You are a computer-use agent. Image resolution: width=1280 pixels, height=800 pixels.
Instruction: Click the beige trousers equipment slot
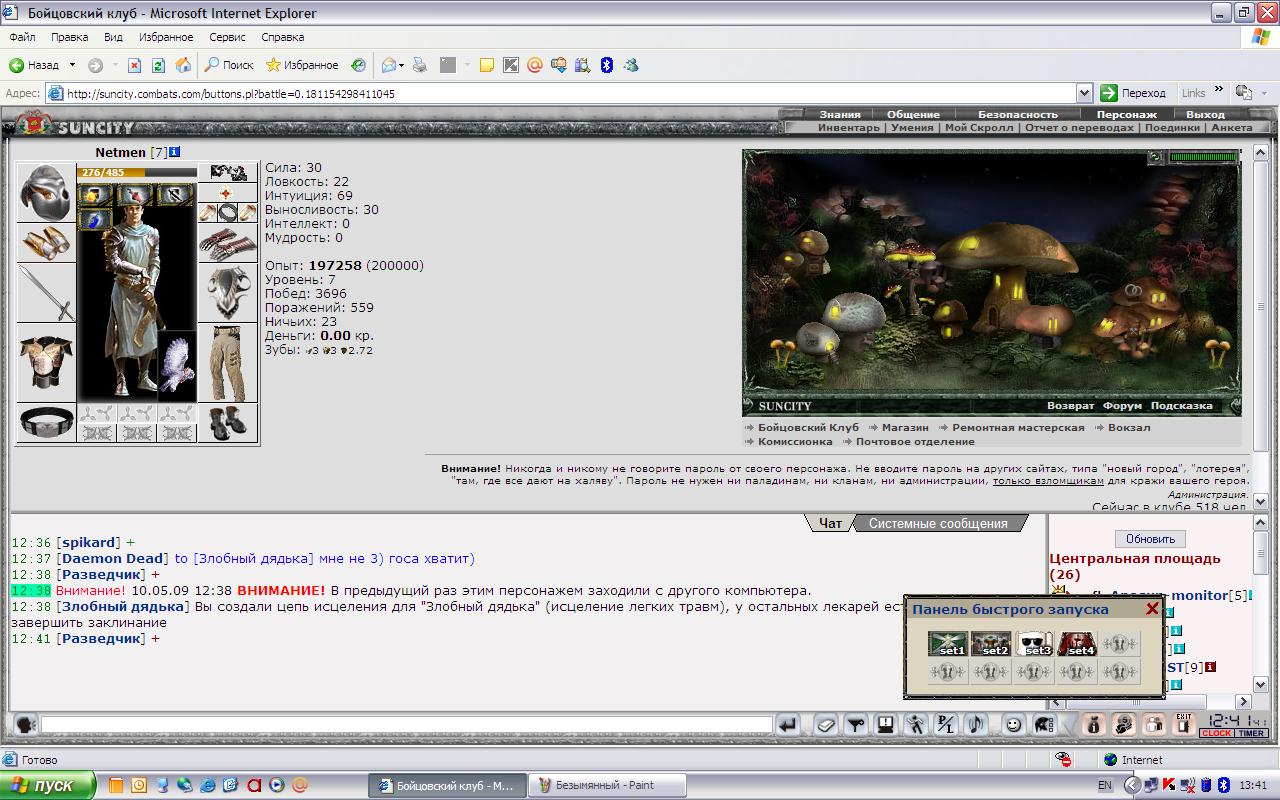[x=228, y=363]
